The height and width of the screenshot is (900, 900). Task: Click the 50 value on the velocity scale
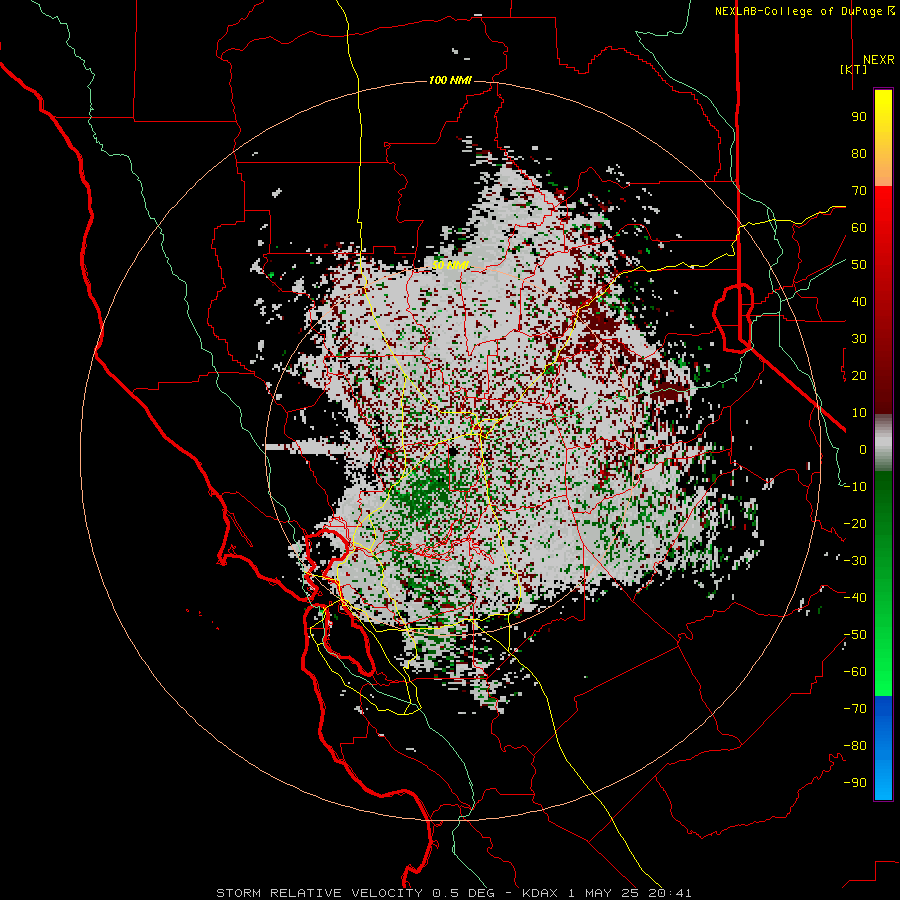859,265
